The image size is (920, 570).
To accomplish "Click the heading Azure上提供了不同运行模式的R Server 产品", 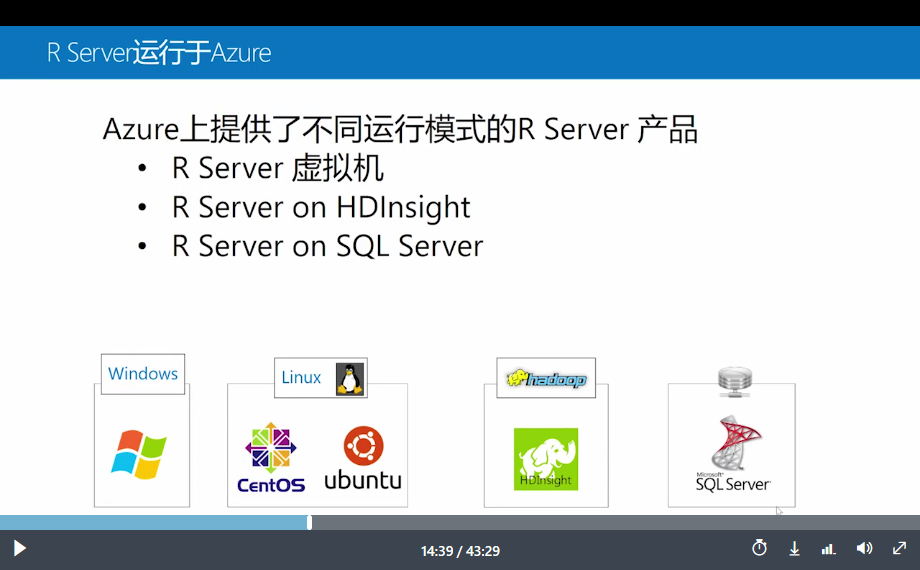I will click(x=400, y=129).
